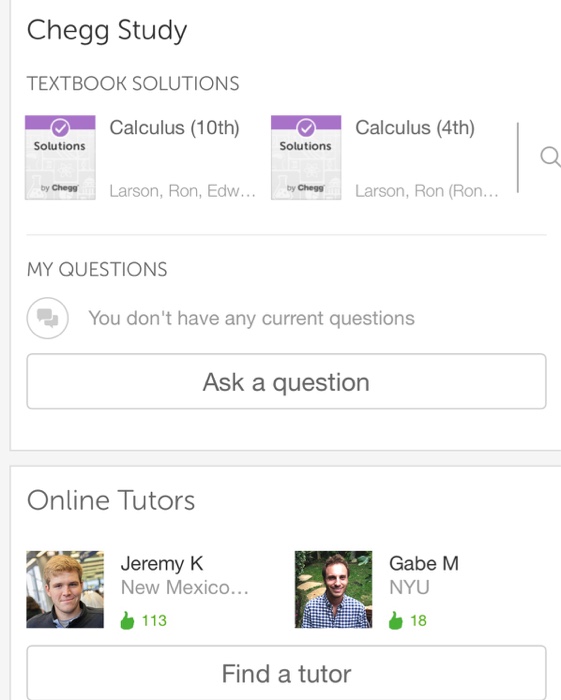Open tutor name Gabe M

coord(424,564)
